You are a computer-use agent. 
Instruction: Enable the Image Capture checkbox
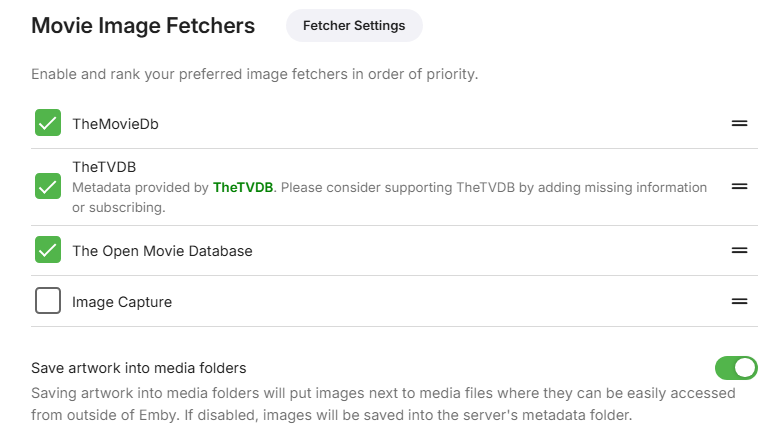pos(48,301)
